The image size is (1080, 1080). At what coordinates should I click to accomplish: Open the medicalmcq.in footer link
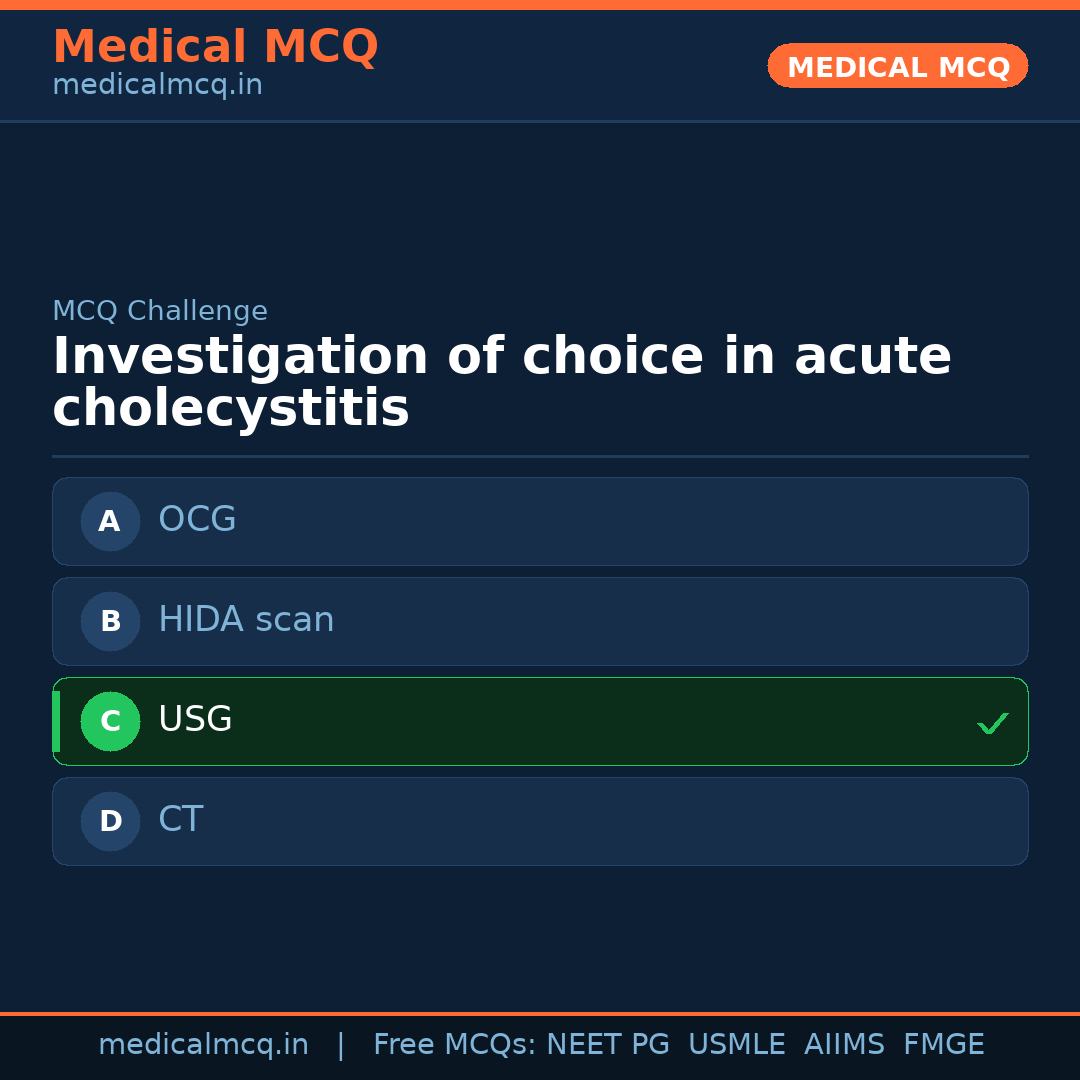pos(203,1044)
